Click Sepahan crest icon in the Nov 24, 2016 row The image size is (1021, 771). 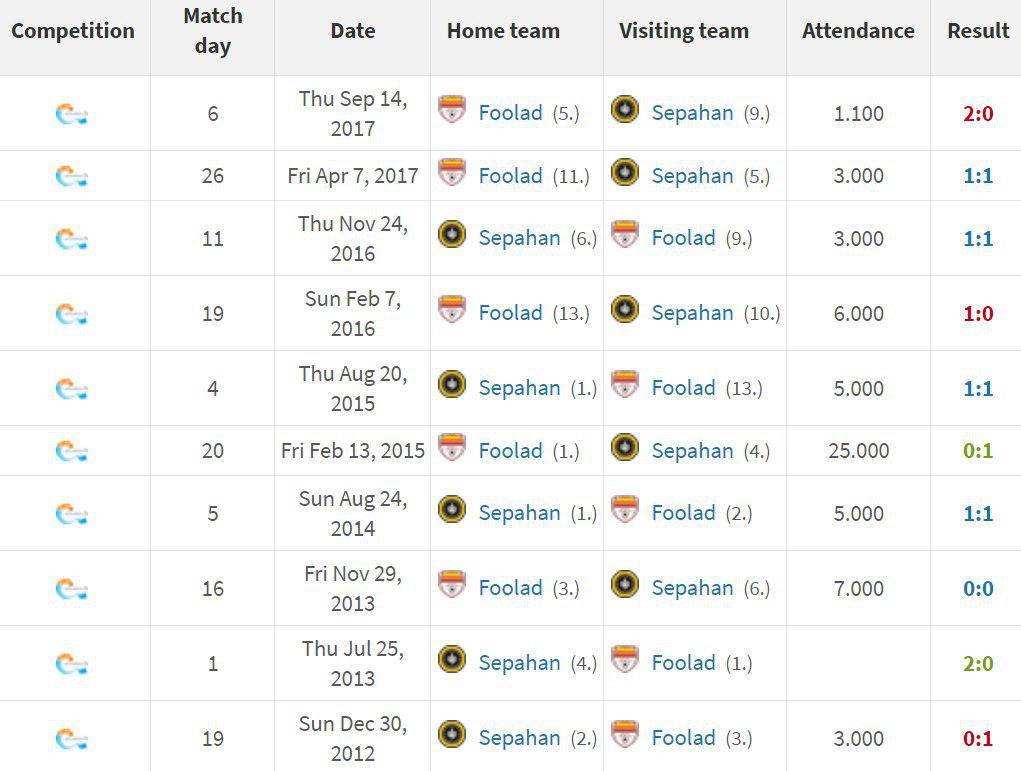(451, 234)
